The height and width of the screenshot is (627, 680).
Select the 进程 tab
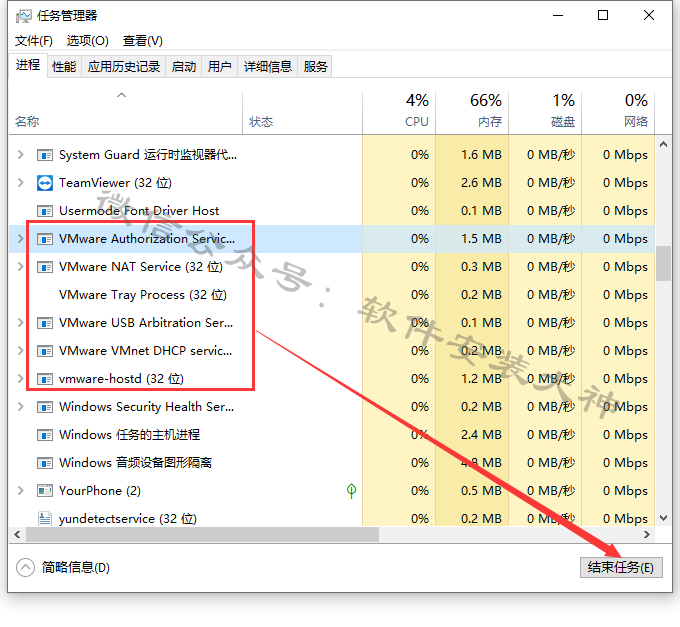click(28, 65)
